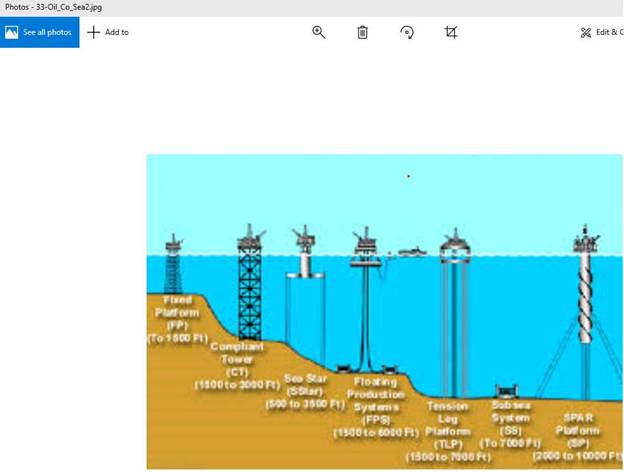Click the See all photos picture icon
The height and width of the screenshot is (472, 624).
[12, 32]
